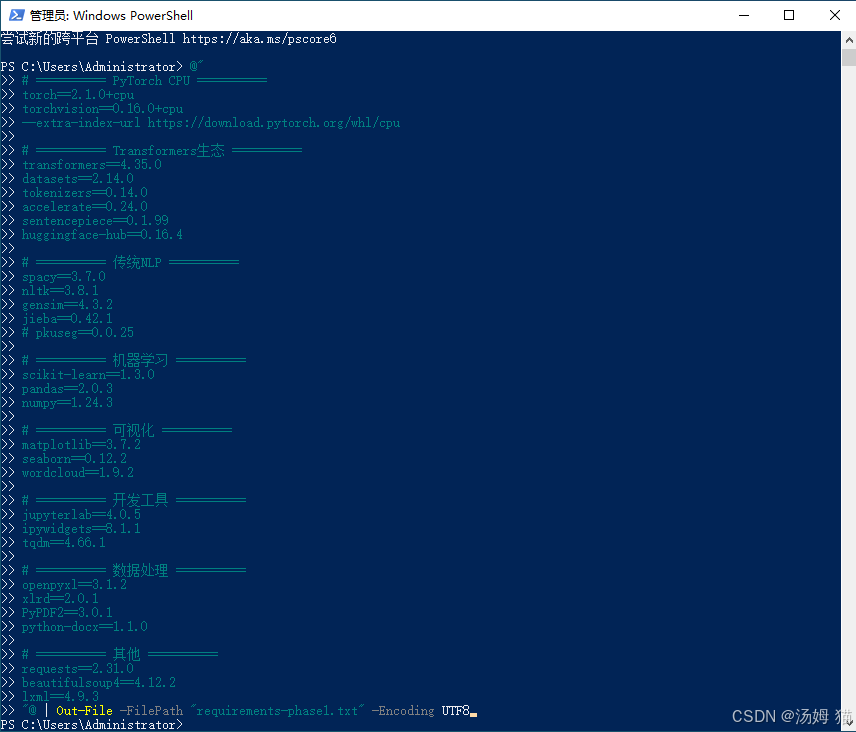The height and width of the screenshot is (732, 856).
Task: Click the line 'pandas==2.0.3'
Action: tap(67, 389)
